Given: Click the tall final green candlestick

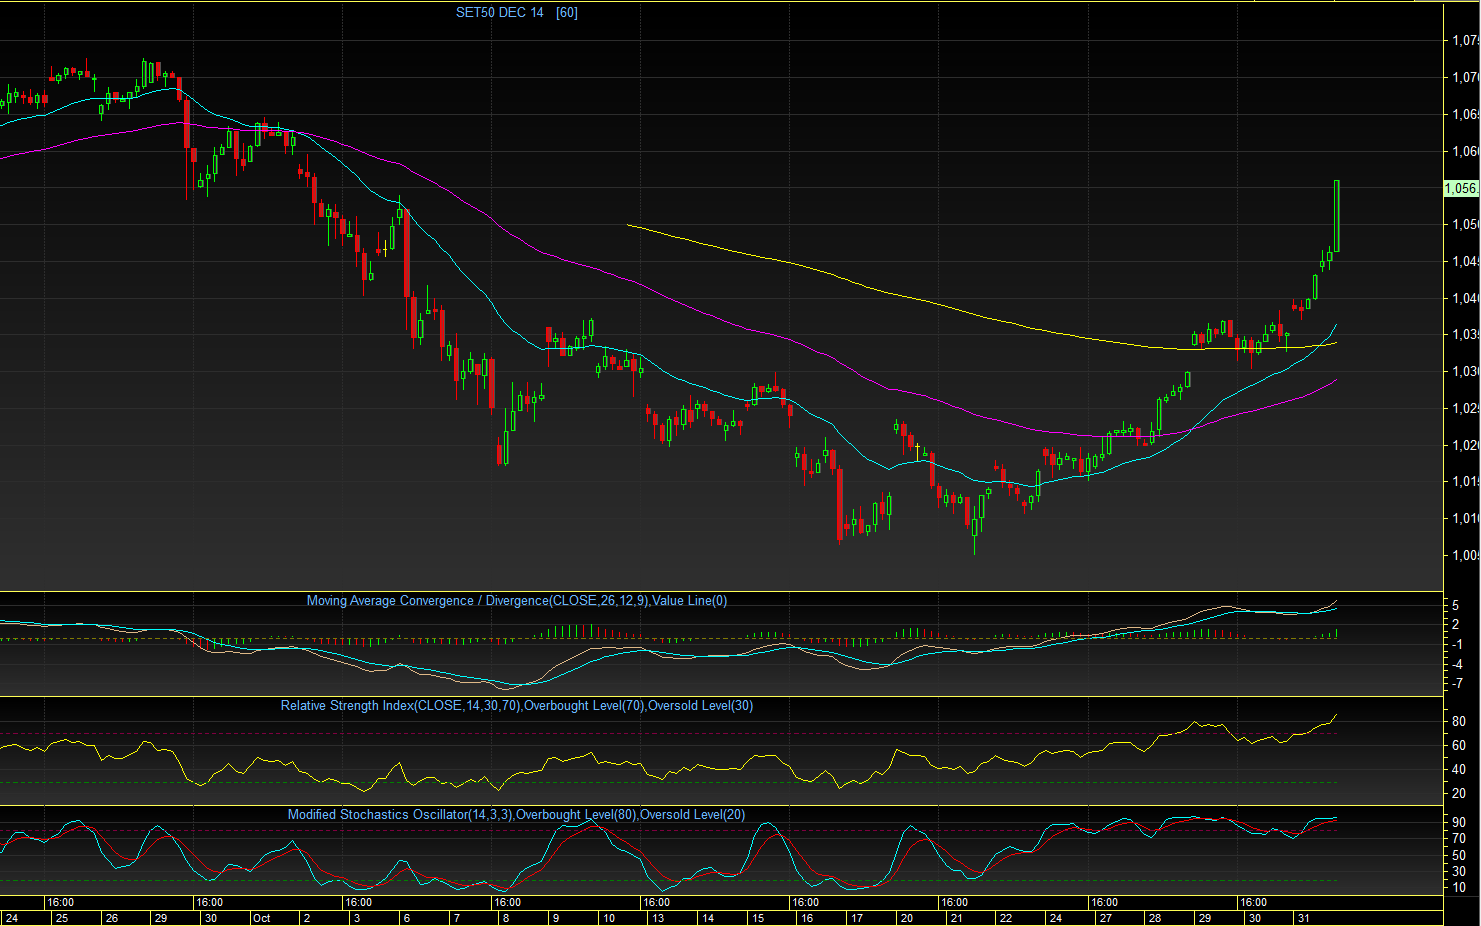Looking at the screenshot, I should (x=1337, y=216).
